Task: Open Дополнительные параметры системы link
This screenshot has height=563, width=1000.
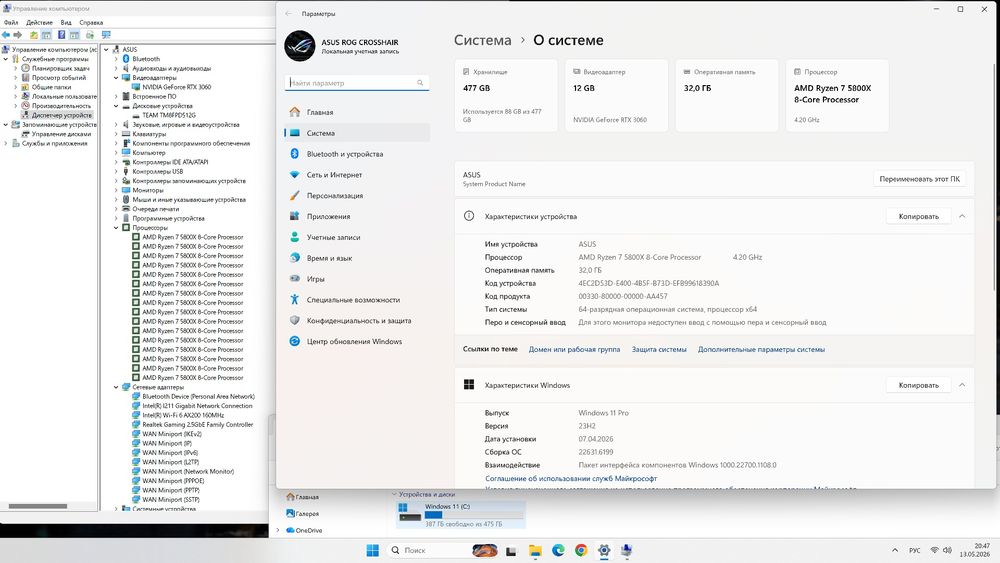Action: pos(761,349)
